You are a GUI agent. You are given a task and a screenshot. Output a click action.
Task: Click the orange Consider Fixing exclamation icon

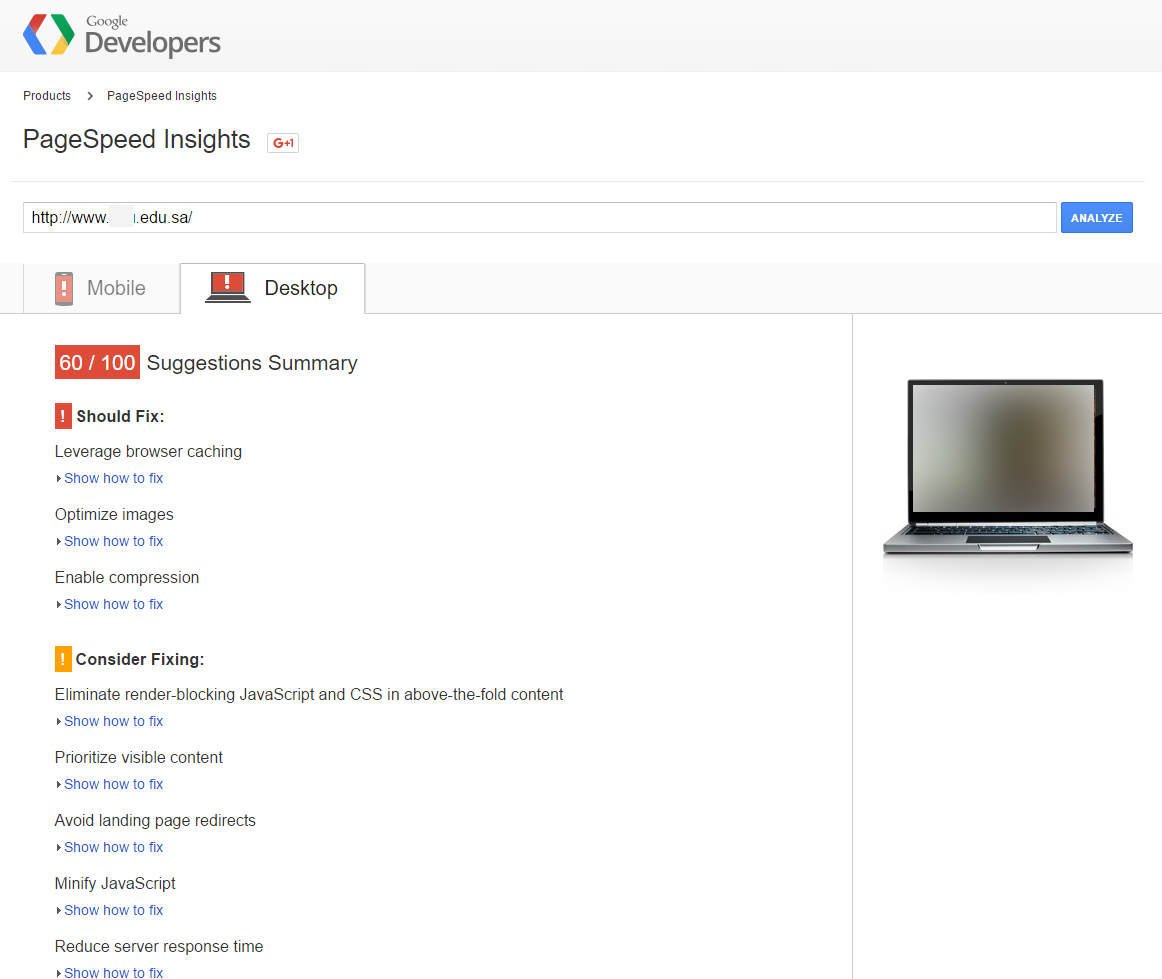click(63, 659)
